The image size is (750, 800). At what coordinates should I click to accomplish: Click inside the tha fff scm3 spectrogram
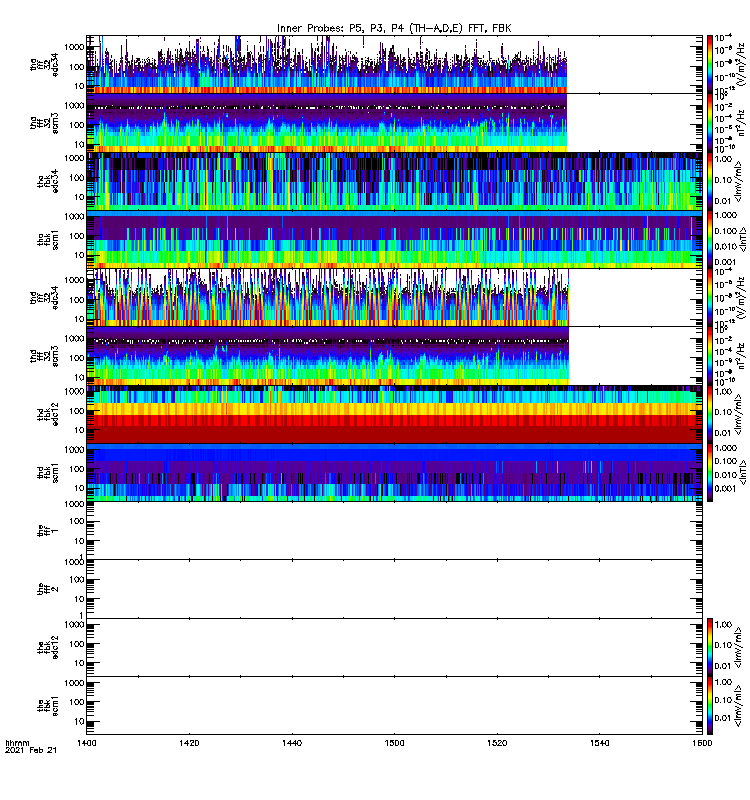point(327,123)
